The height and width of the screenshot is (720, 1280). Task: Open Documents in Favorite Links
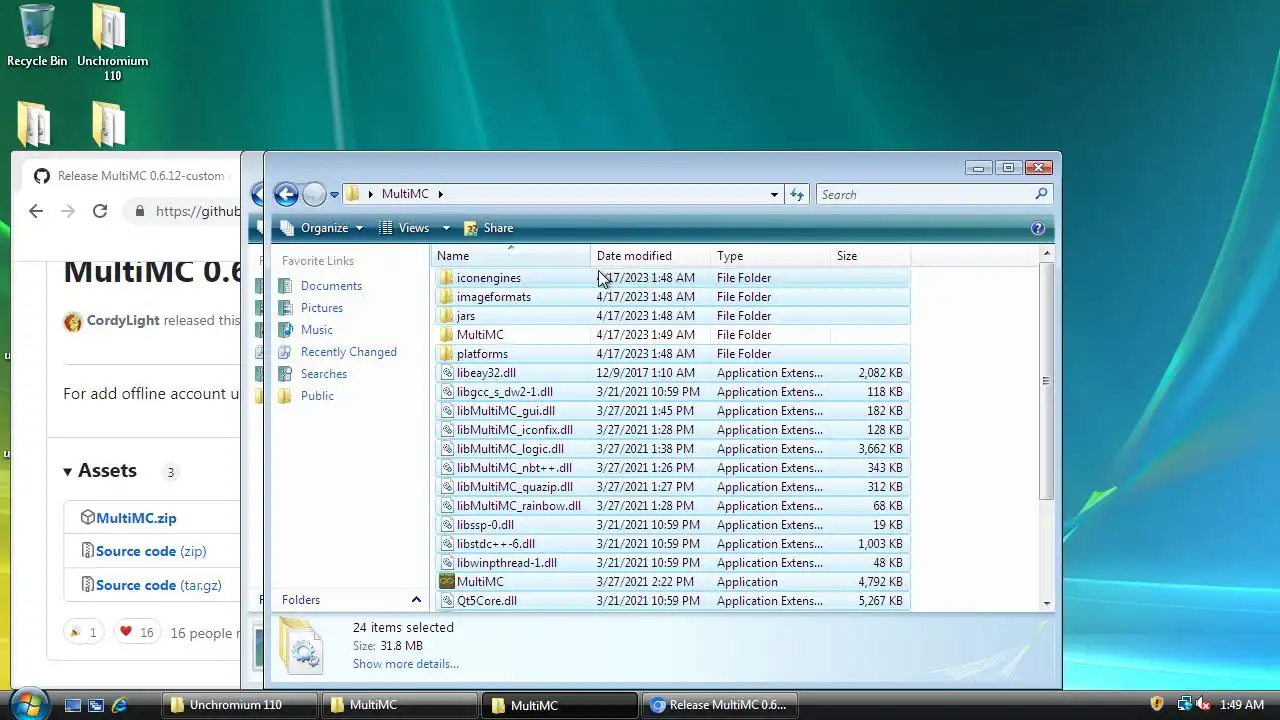point(331,286)
